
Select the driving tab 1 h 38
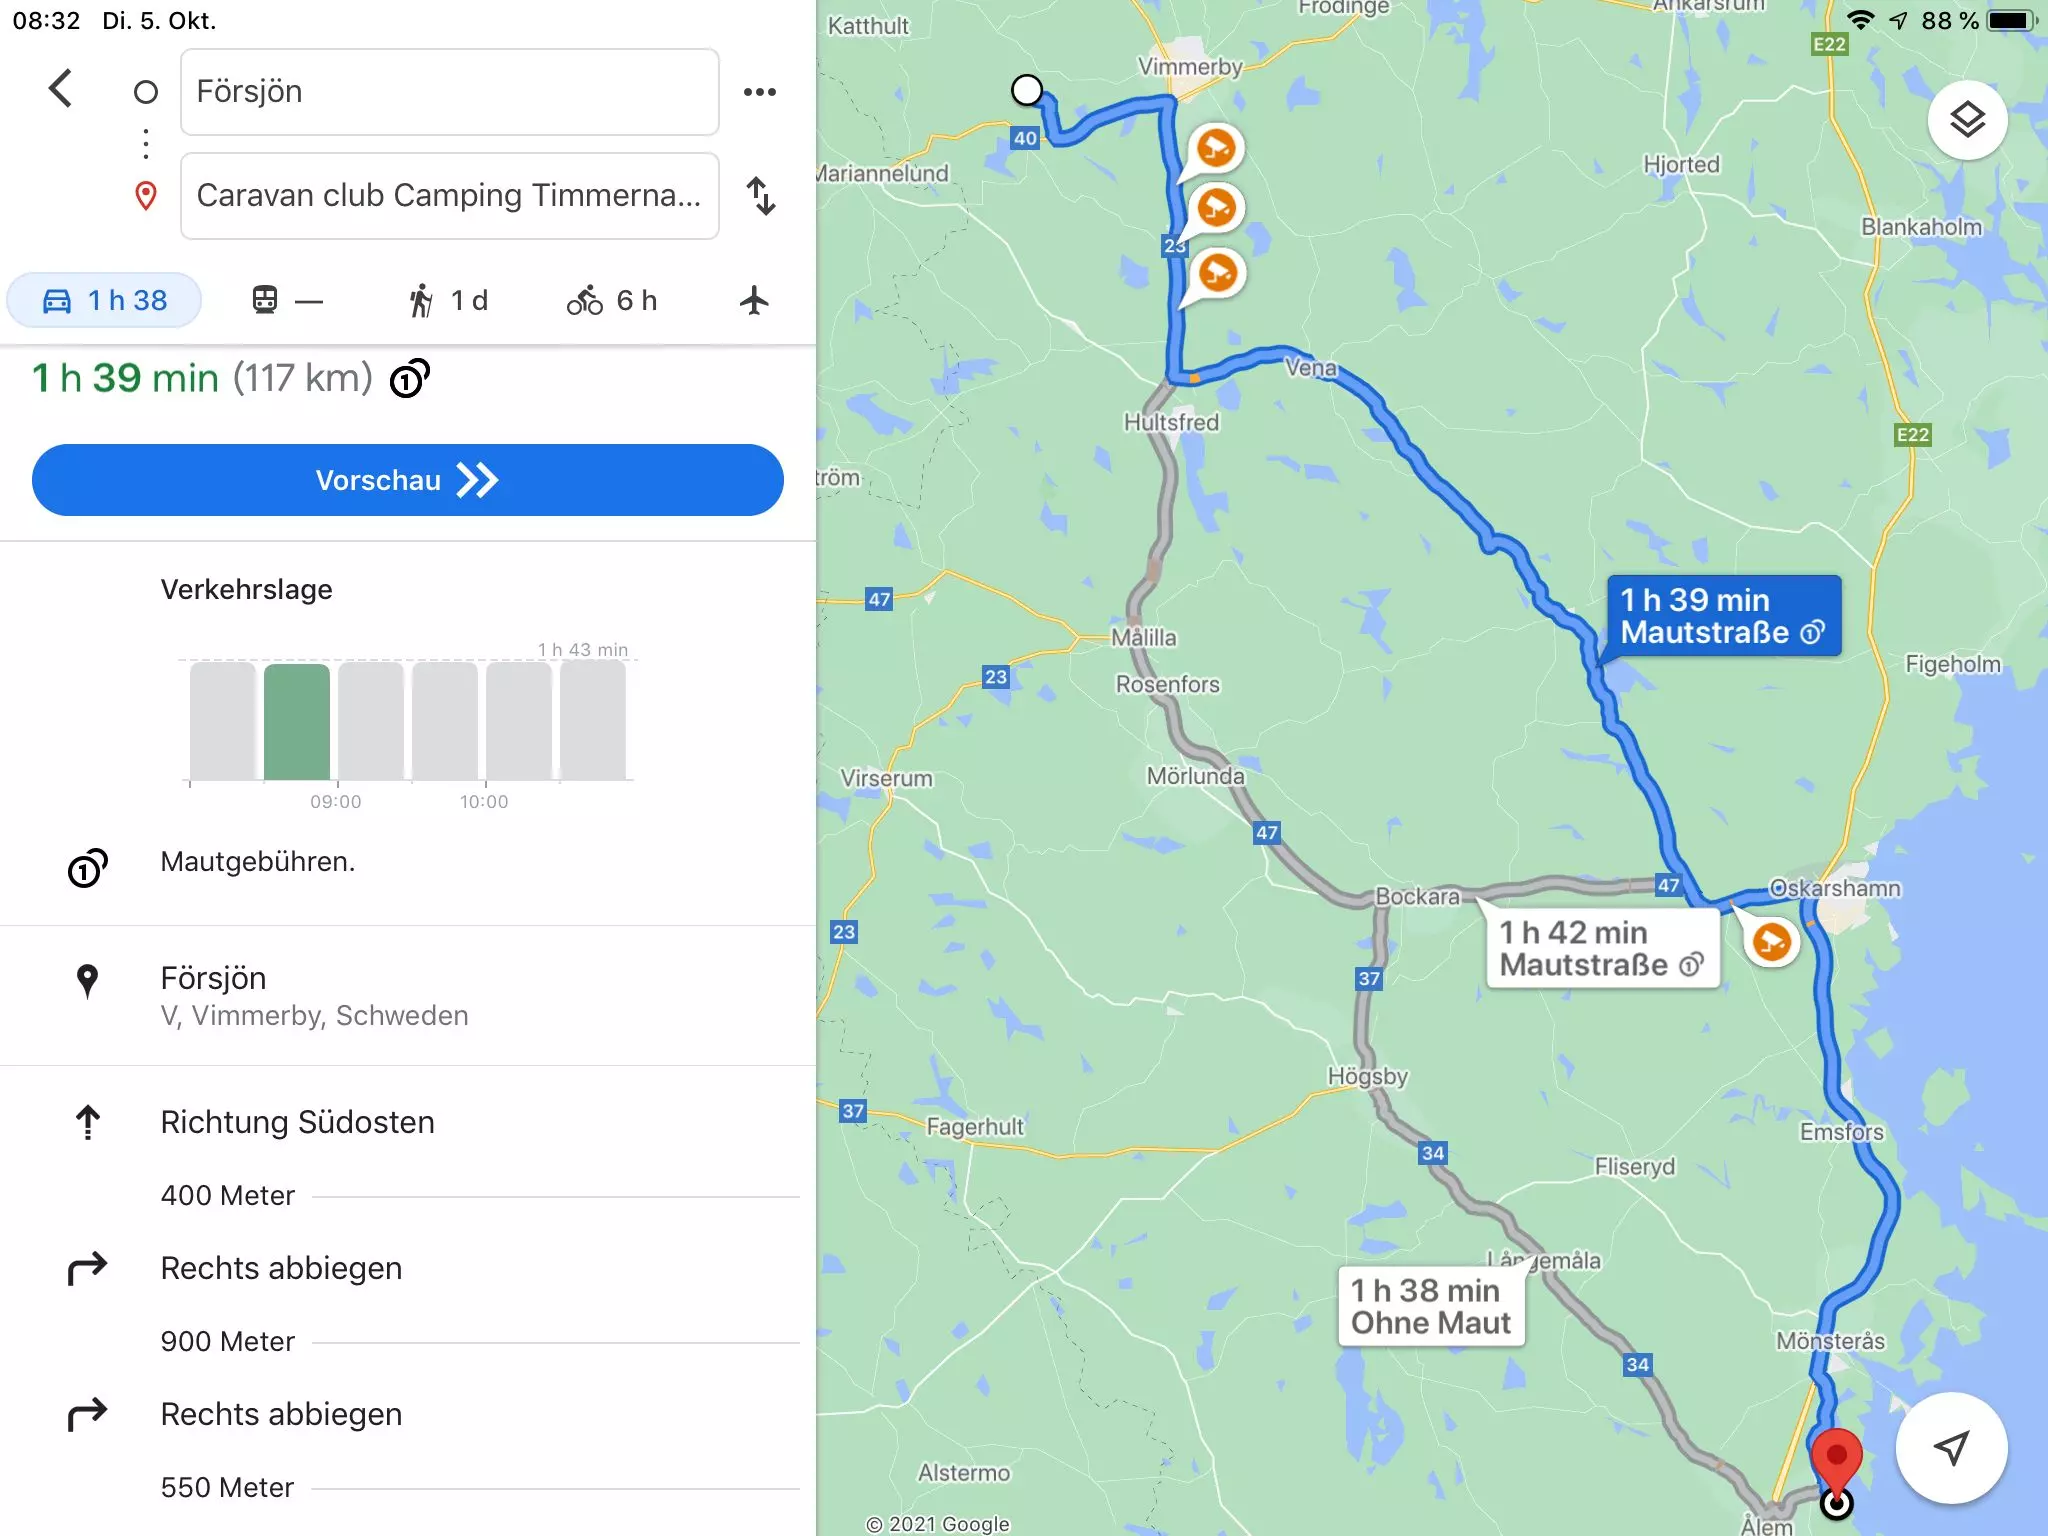(104, 300)
